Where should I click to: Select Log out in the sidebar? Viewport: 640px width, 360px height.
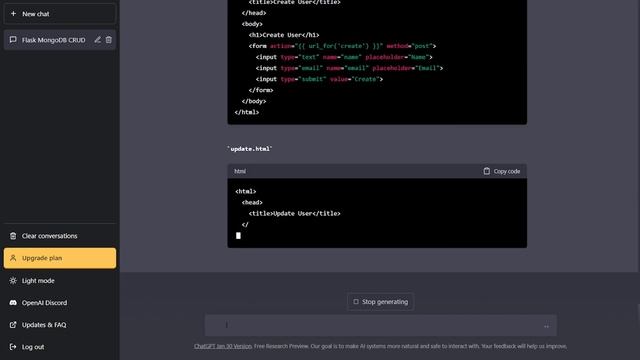pyautogui.click(x=60, y=347)
